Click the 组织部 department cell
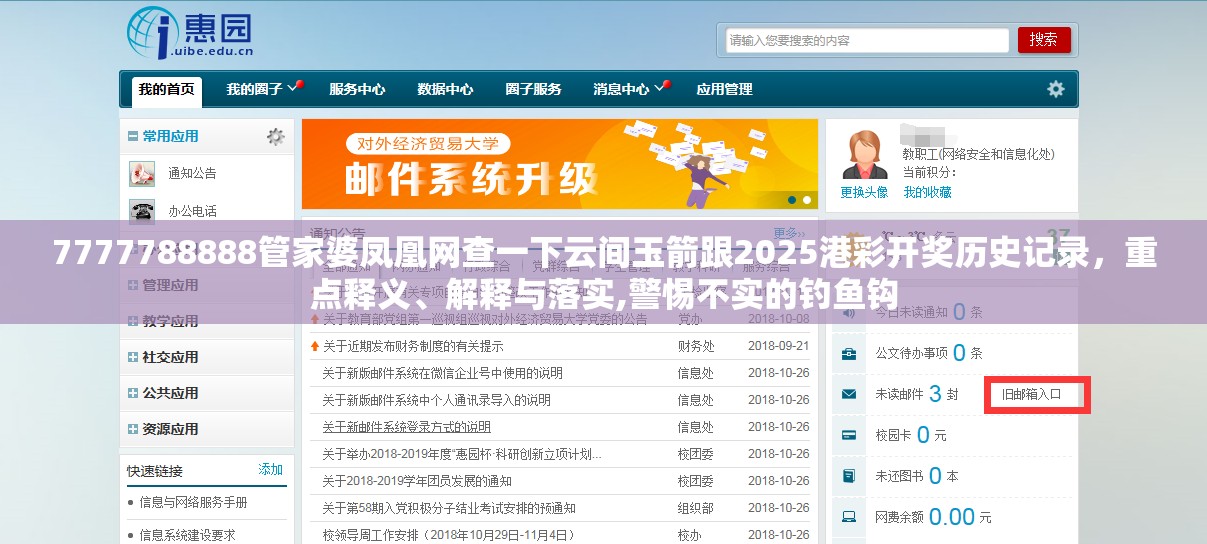The width and height of the screenshot is (1207, 544). (696, 508)
